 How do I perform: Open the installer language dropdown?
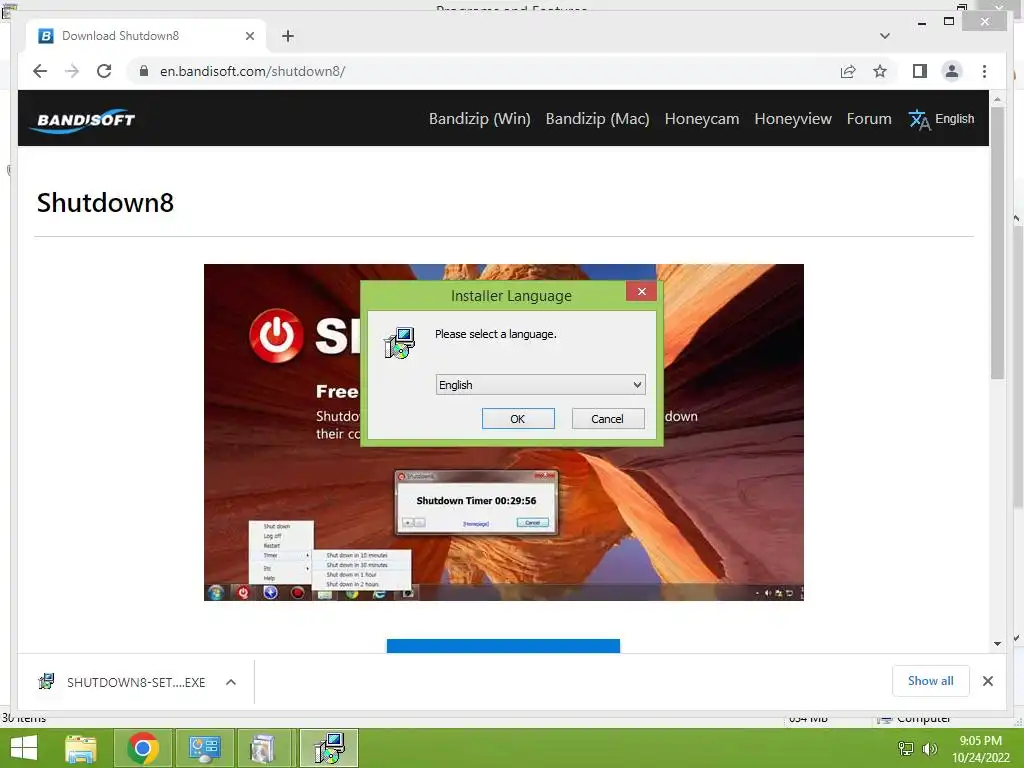point(540,385)
